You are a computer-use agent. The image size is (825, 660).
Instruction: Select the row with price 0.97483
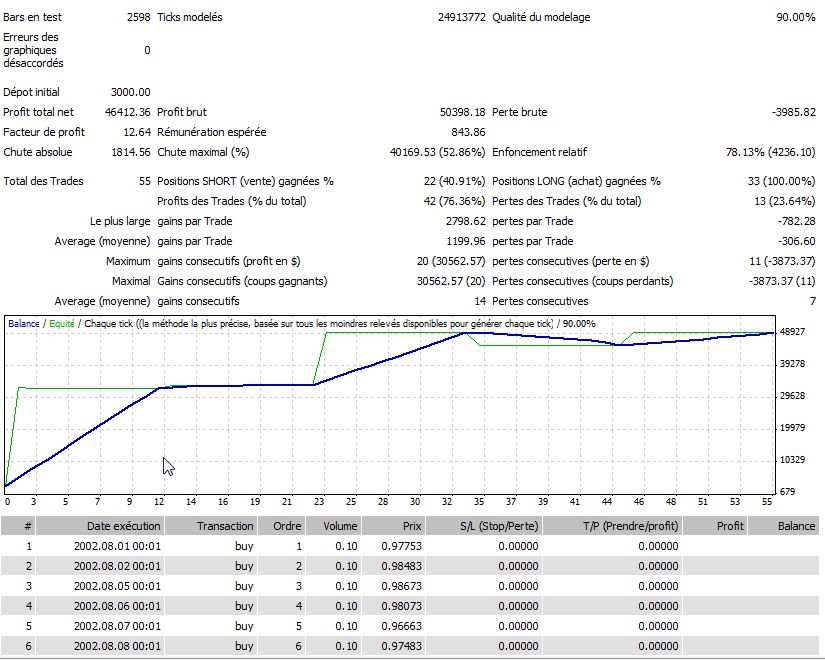[x=400, y=646]
